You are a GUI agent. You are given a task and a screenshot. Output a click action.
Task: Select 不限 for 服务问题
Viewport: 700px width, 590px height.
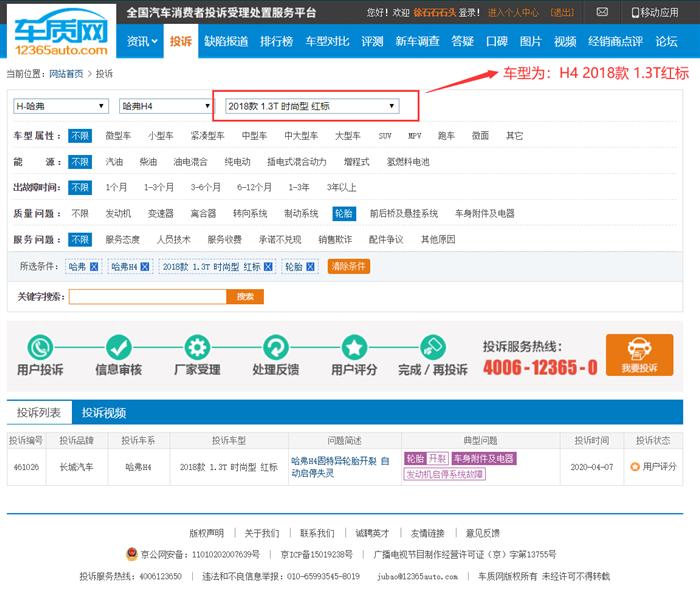pyautogui.click(x=80, y=240)
